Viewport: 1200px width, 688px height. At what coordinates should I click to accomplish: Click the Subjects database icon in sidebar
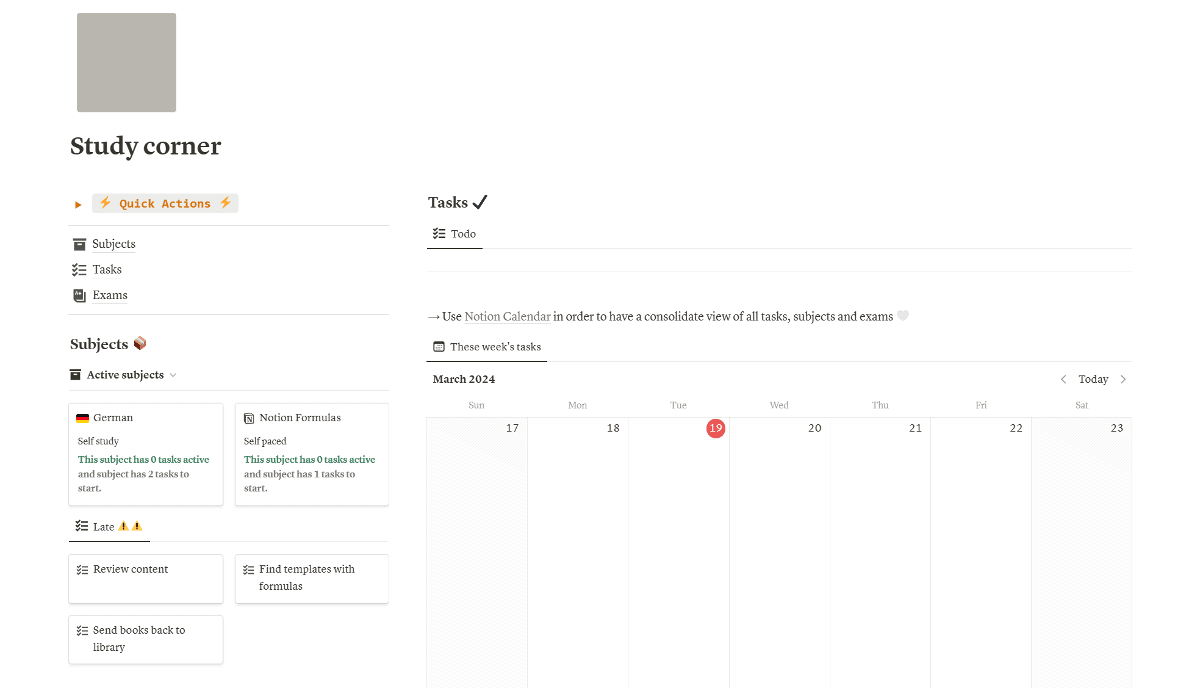click(x=79, y=243)
